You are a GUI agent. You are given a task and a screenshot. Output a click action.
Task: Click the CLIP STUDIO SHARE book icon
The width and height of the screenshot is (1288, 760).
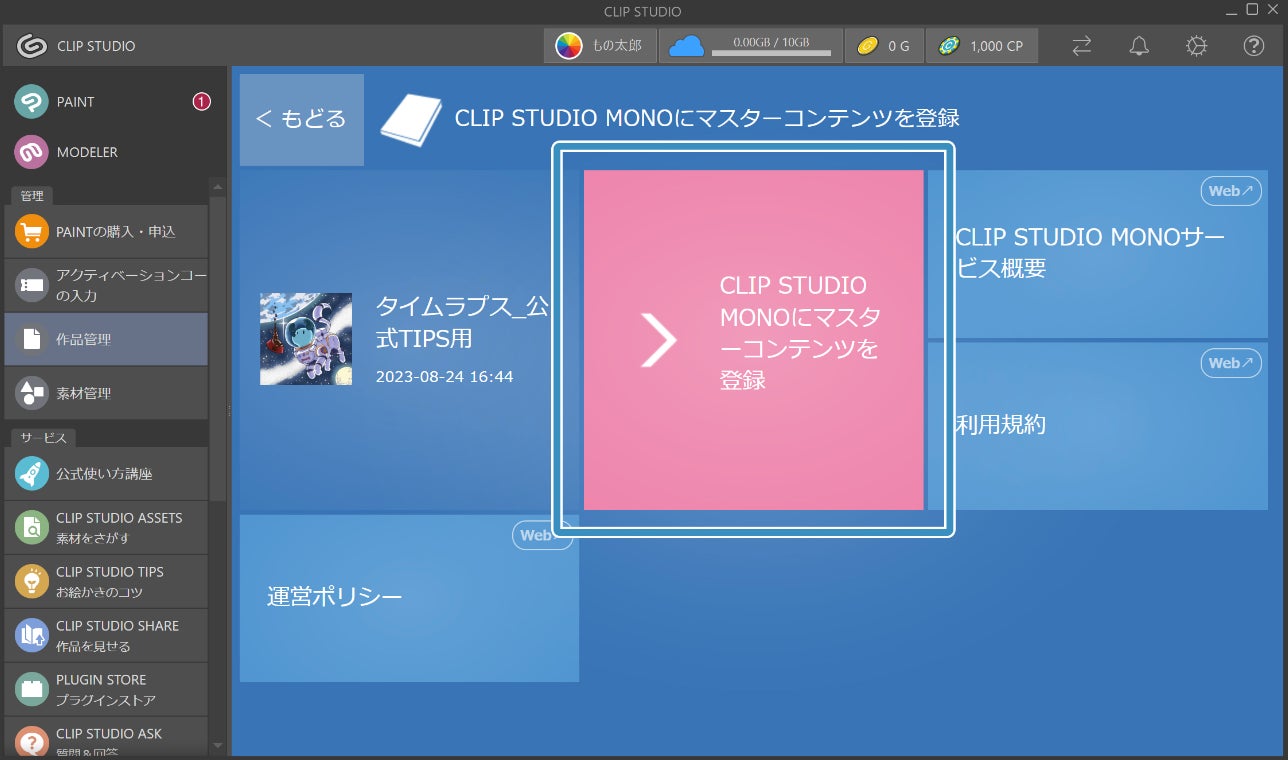tap(32, 635)
